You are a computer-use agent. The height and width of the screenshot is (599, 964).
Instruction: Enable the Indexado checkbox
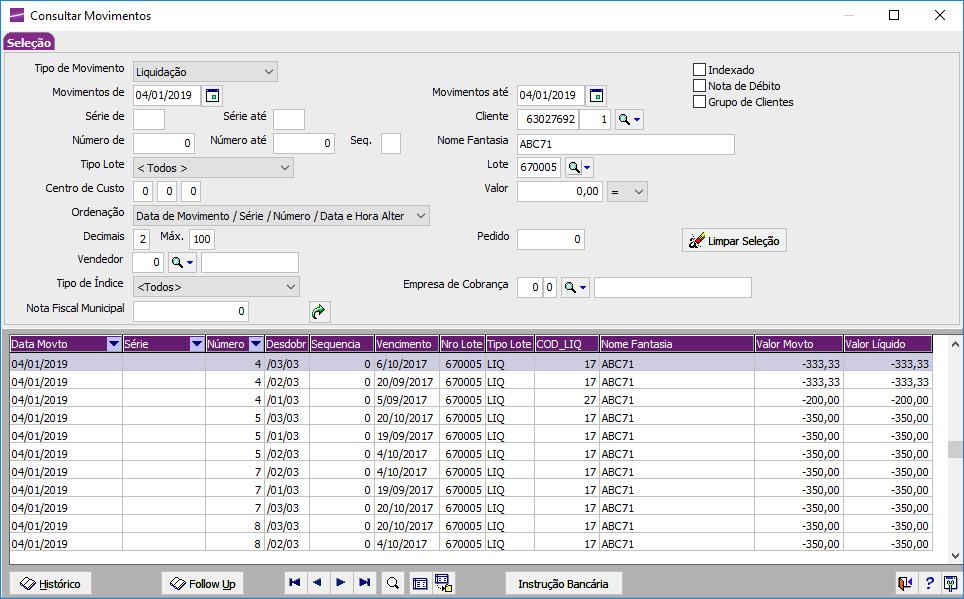[x=700, y=70]
